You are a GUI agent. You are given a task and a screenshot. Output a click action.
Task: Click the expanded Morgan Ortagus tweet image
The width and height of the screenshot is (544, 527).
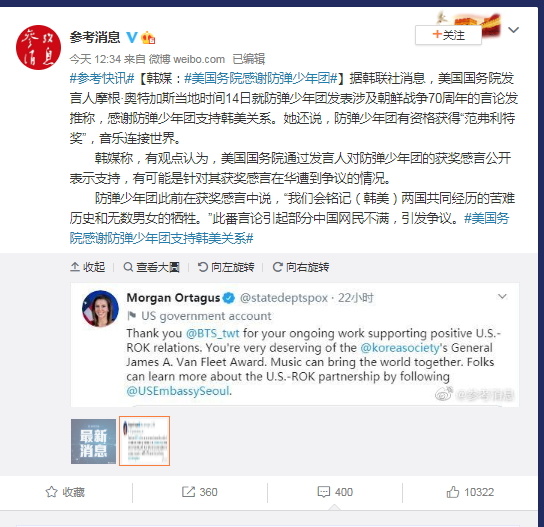pos(295,345)
